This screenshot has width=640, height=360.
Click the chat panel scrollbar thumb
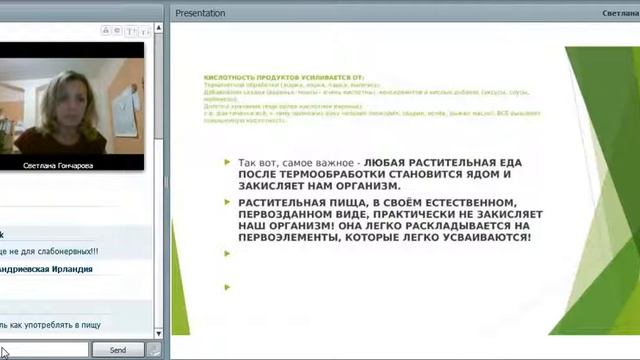pyautogui.click(x=159, y=86)
